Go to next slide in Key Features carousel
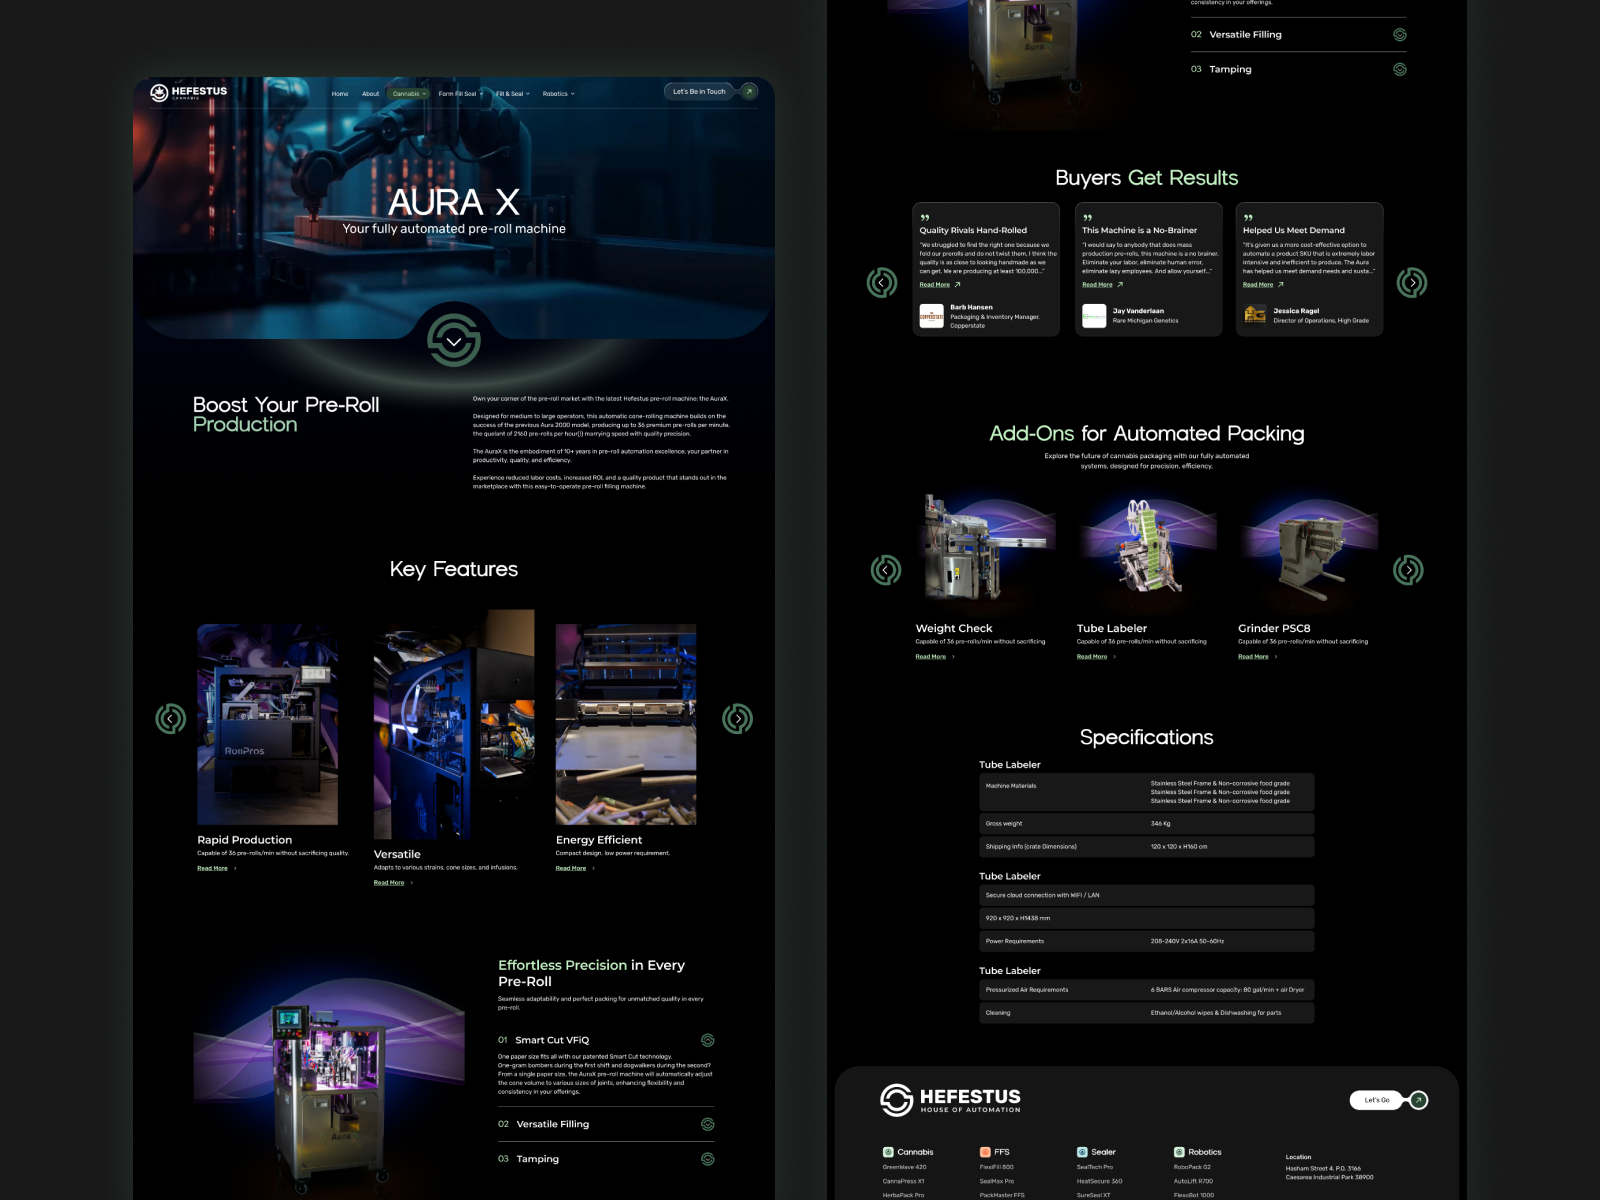Image resolution: width=1600 pixels, height=1200 pixels. [x=738, y=718]
